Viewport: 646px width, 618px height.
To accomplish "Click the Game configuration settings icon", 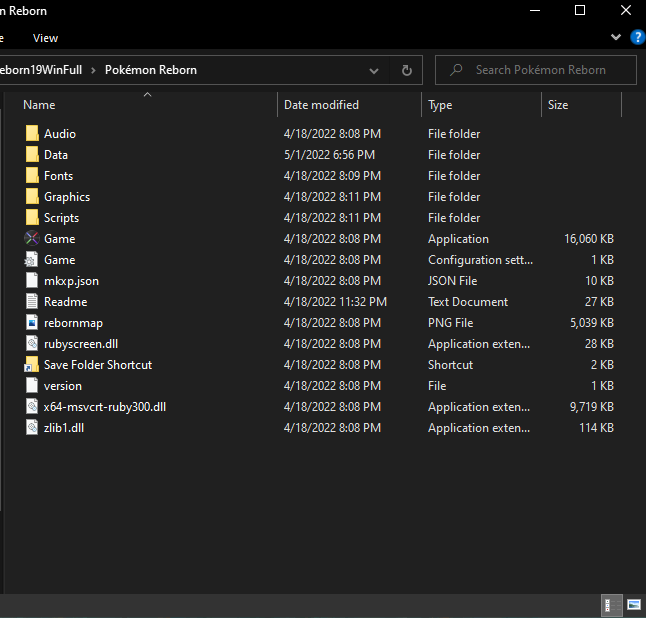I will pos(32,260).
